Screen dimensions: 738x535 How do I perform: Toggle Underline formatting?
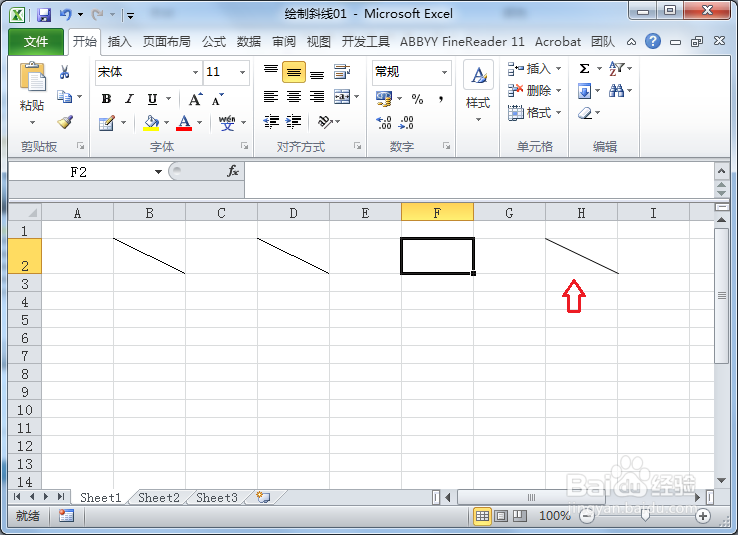(x=152, y=99)
